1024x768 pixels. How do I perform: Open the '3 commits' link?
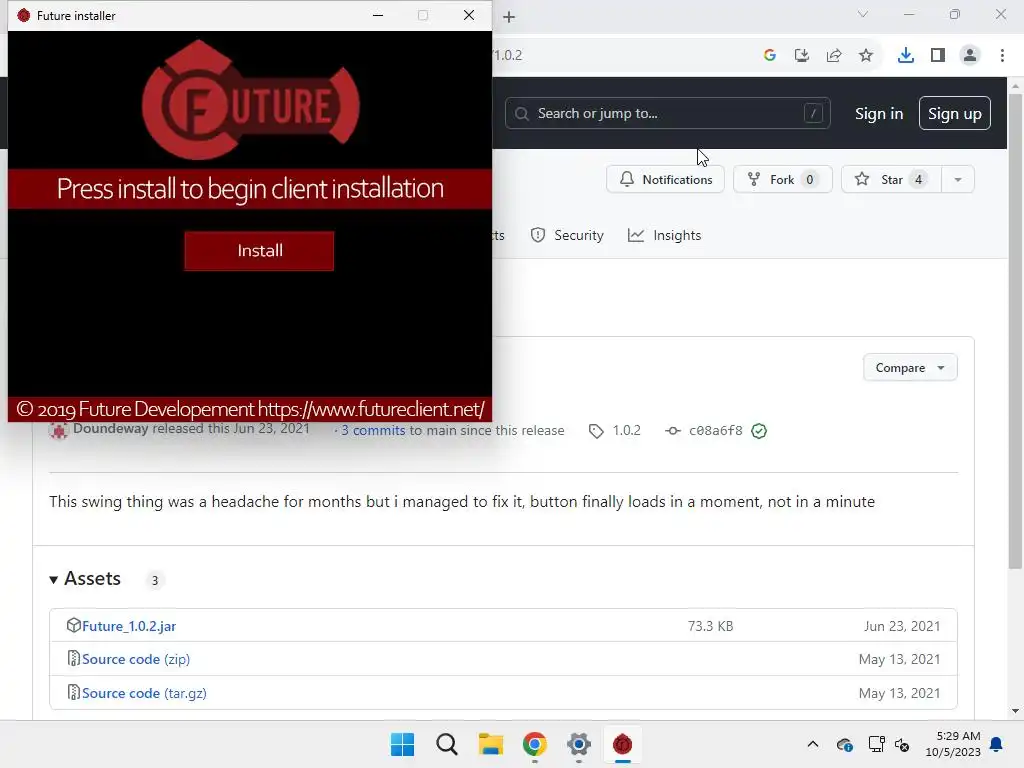[373, 430]
